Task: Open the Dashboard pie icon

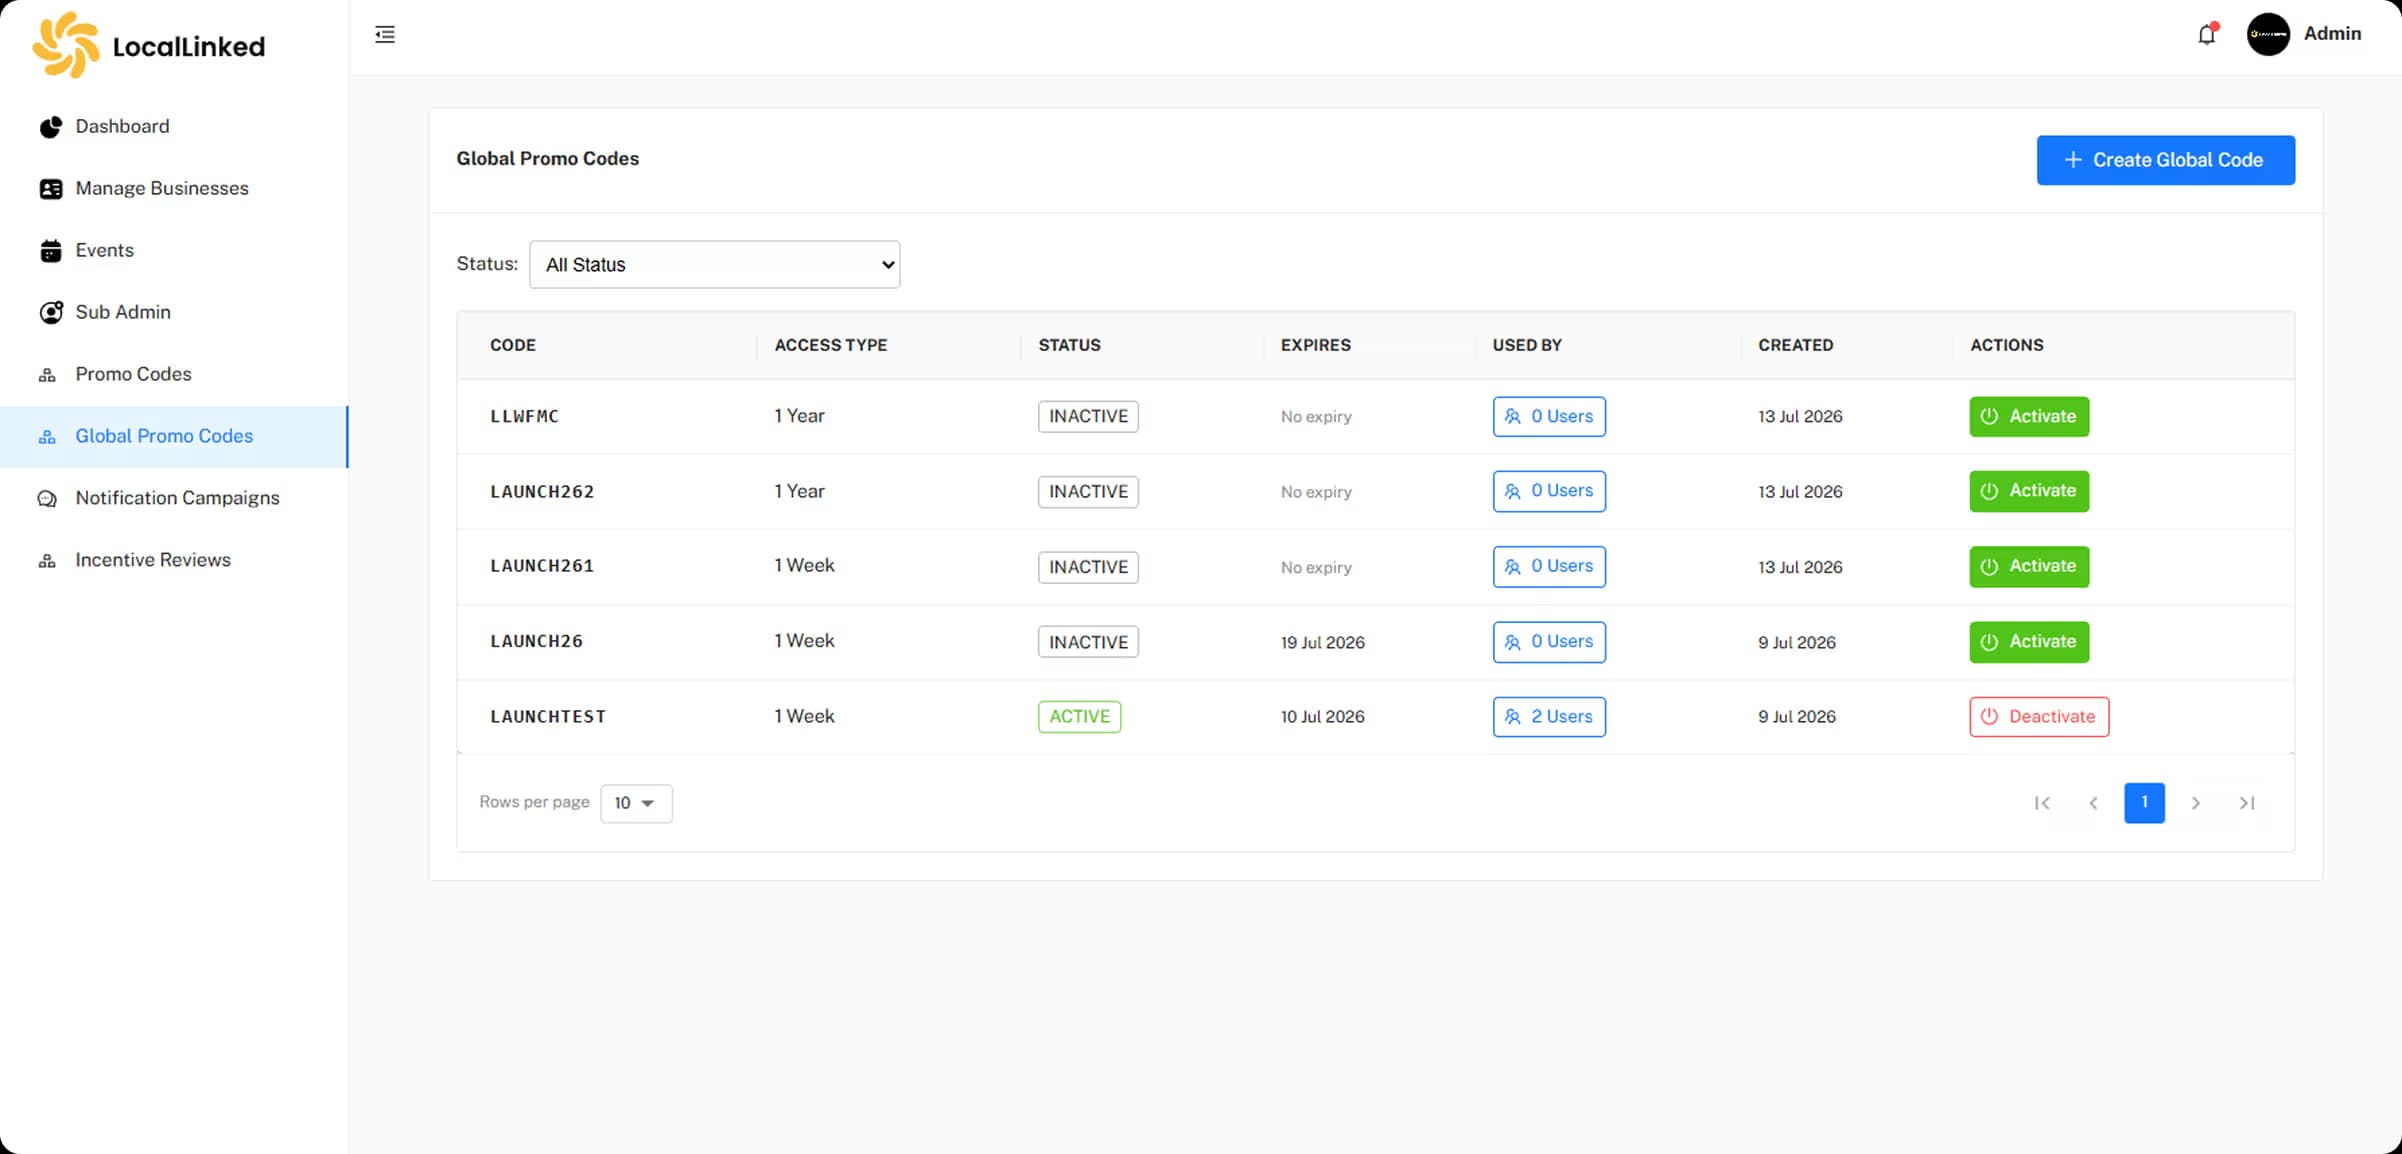Action: coord(50,127)
